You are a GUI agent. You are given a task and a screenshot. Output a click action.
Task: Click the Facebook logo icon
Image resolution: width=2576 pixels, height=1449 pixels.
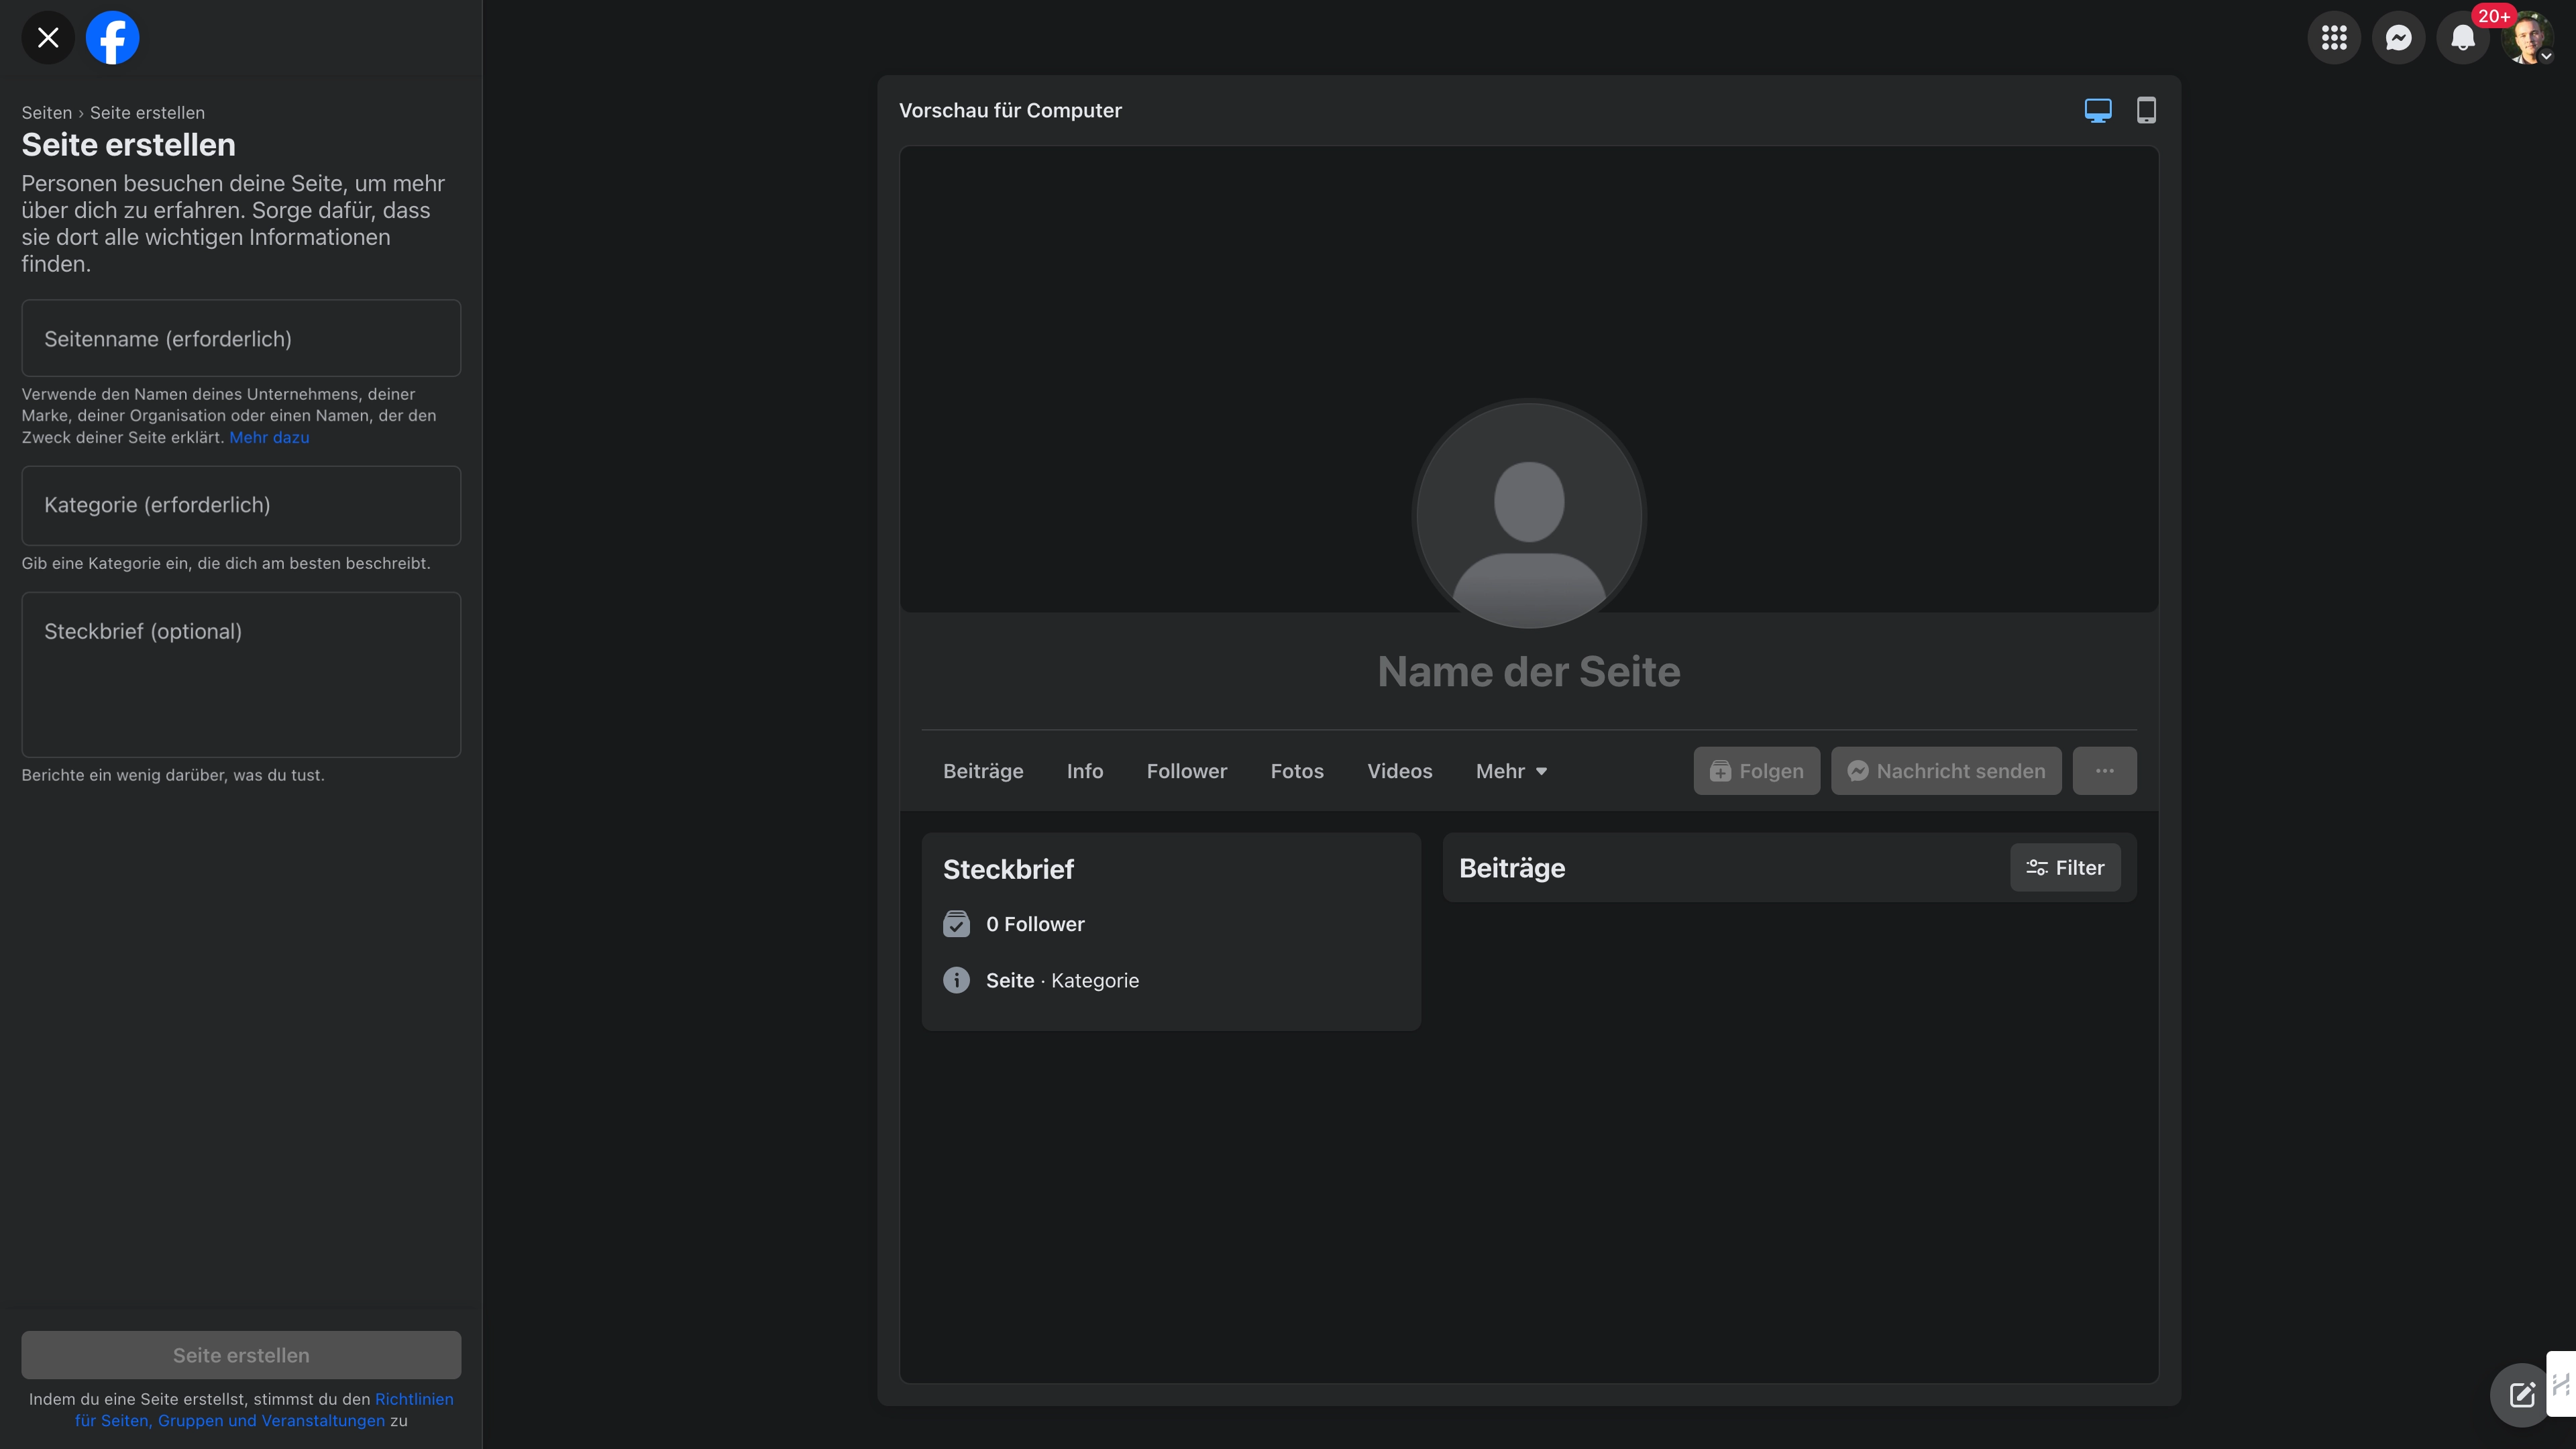coord(112,38)
